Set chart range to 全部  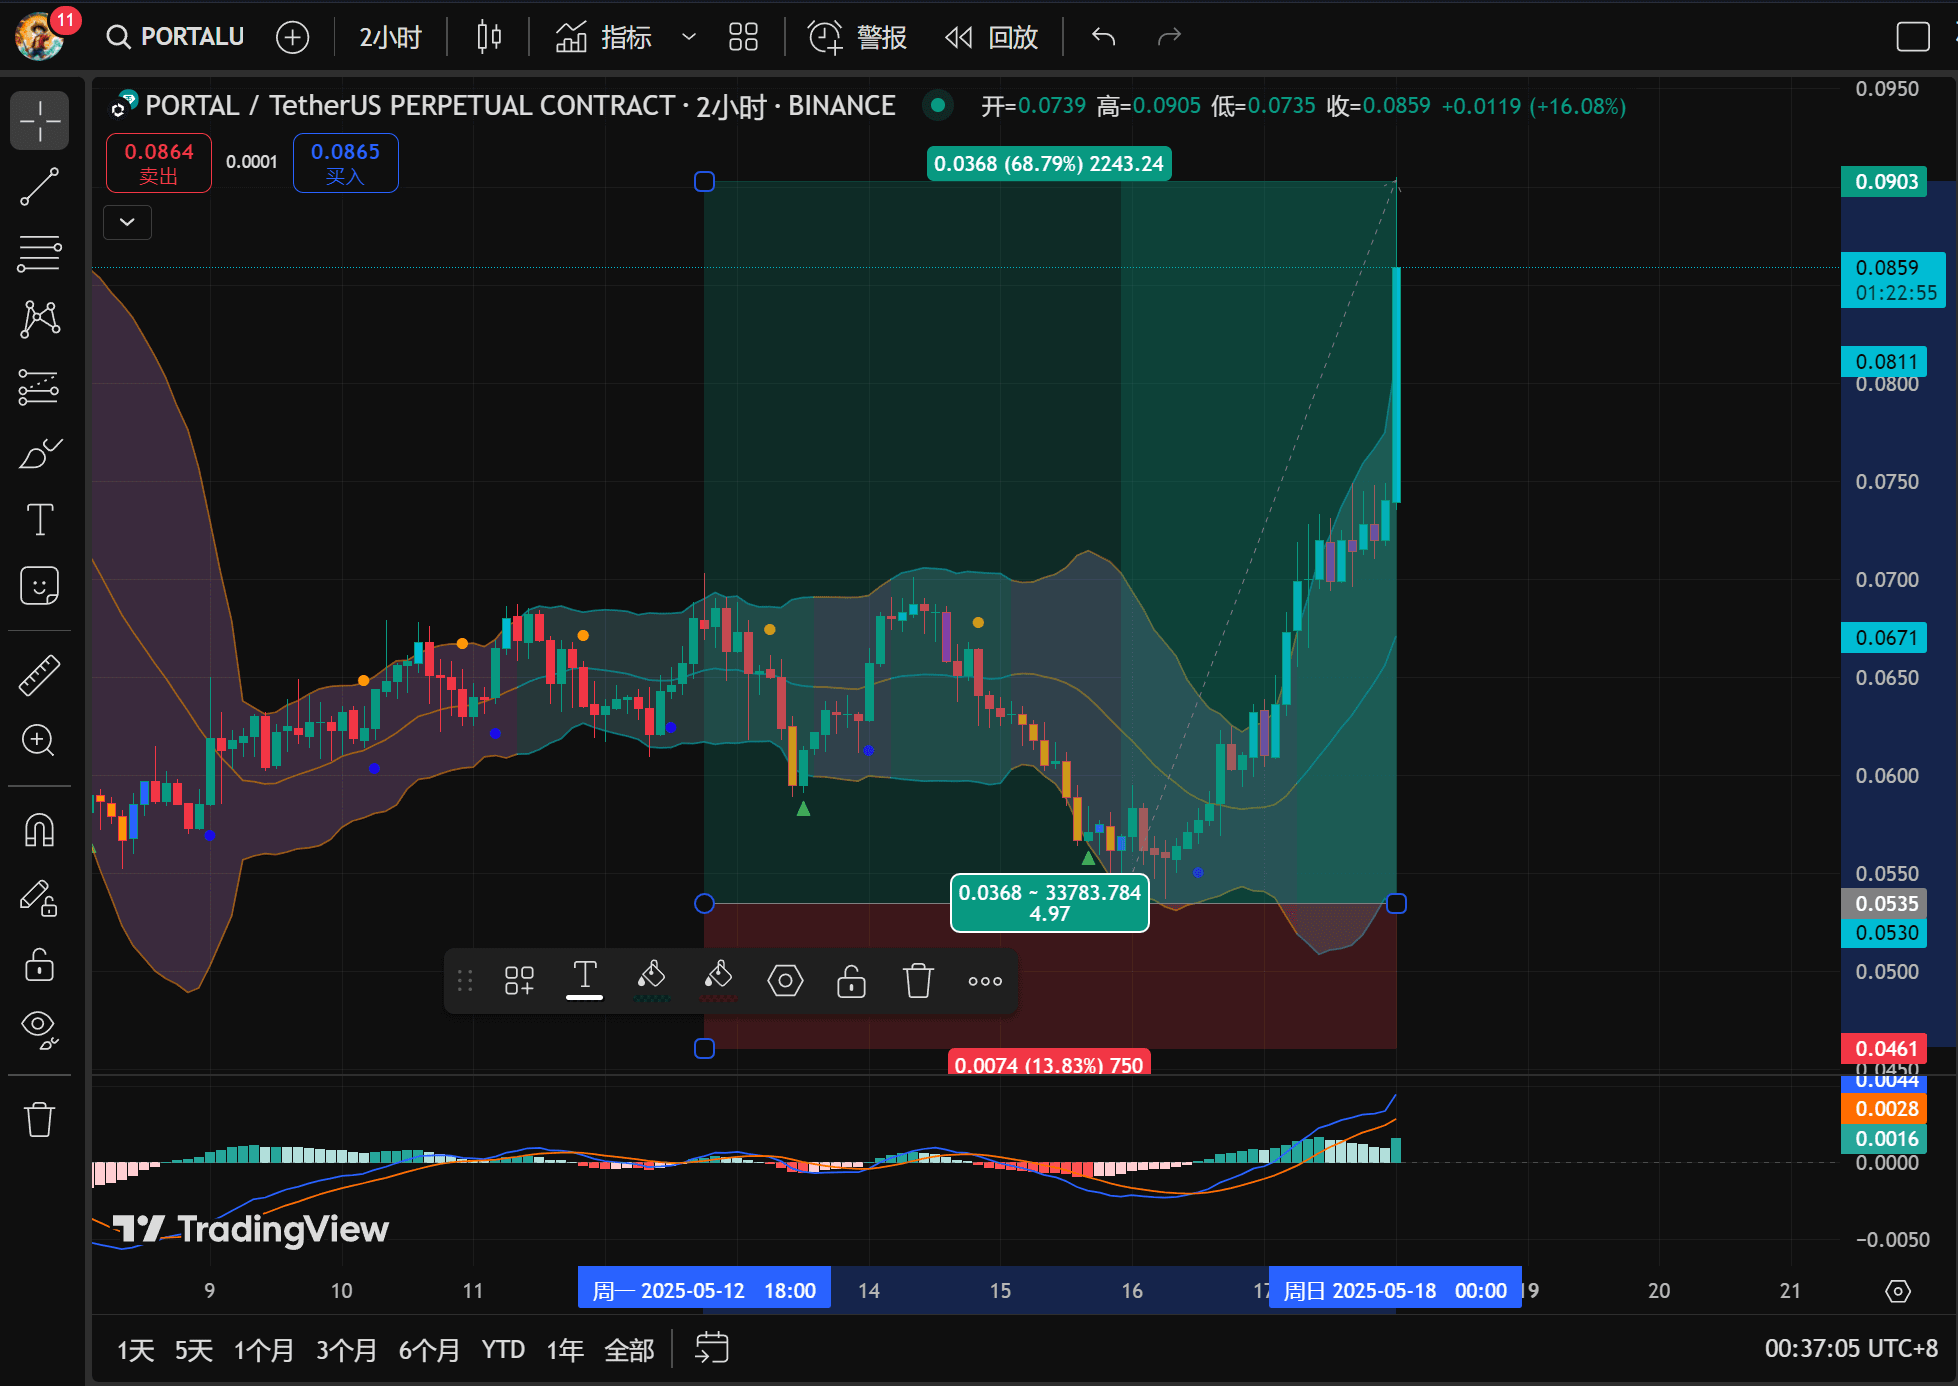629,1350
